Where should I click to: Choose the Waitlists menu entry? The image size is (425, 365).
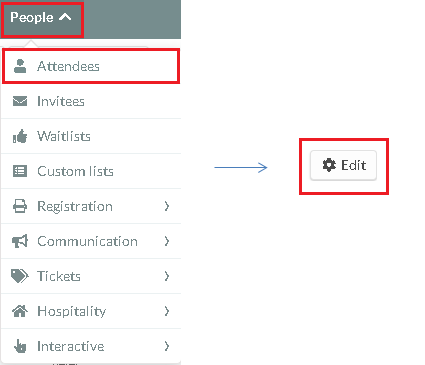[x=91, y=136]
